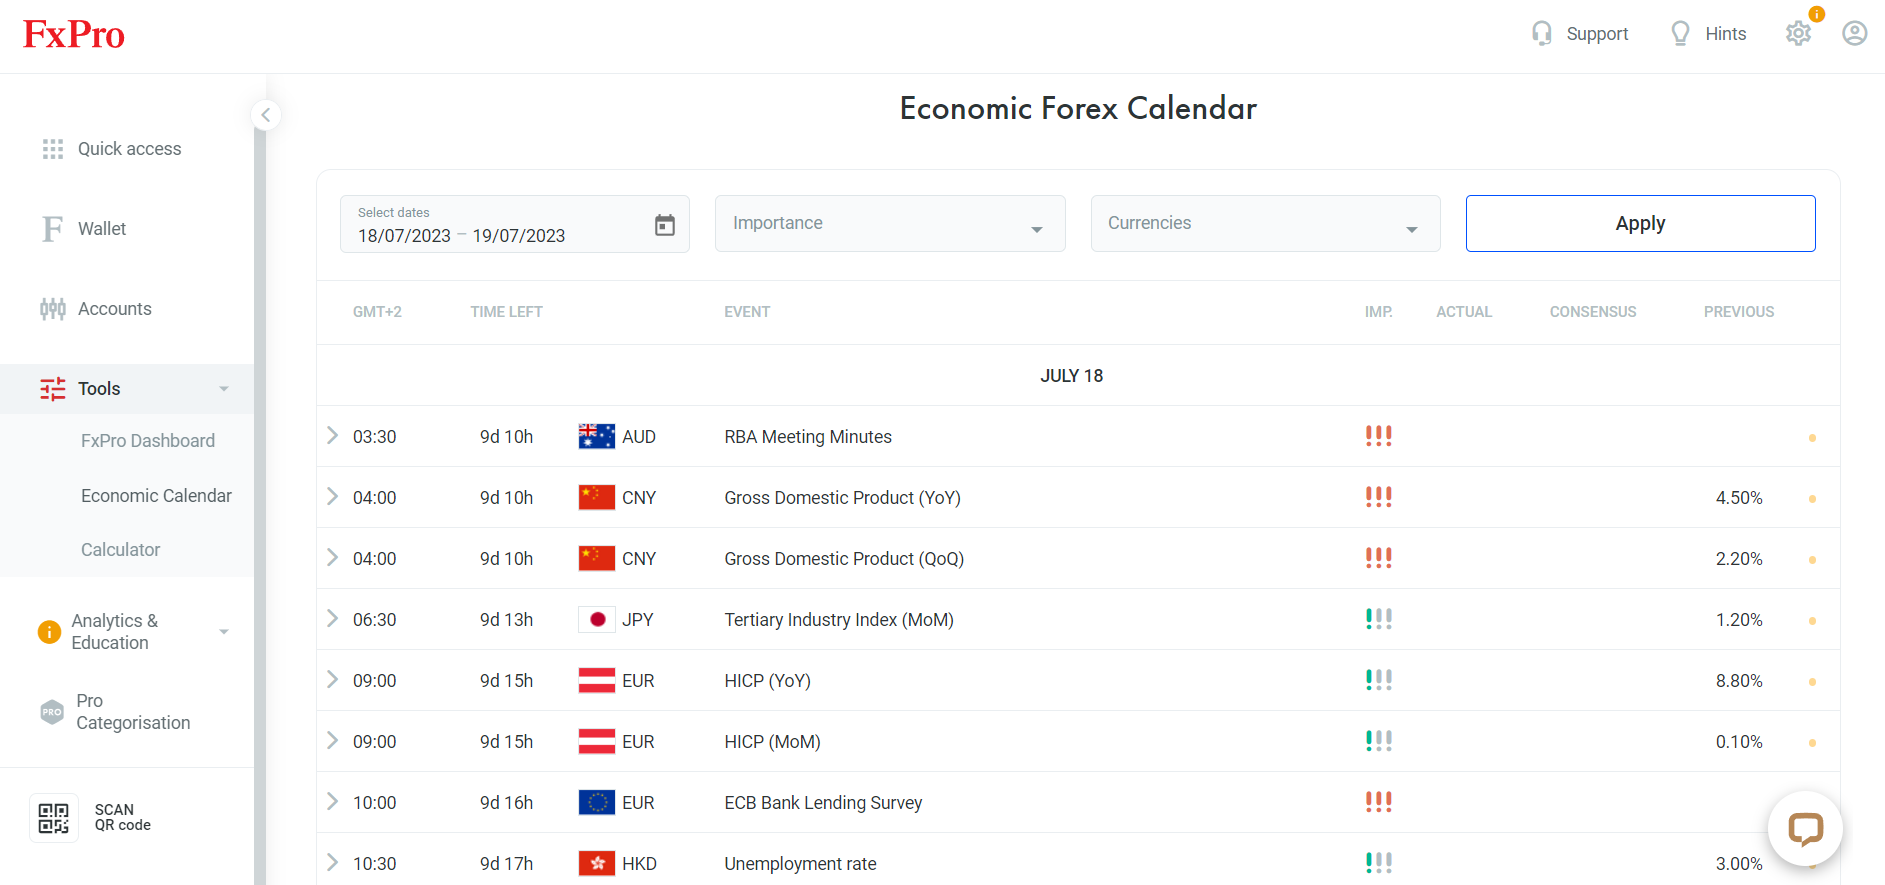The width and height of the screenshot is (1885, 885).
Task: Open settings gear icon
Action: point(1798,34)
